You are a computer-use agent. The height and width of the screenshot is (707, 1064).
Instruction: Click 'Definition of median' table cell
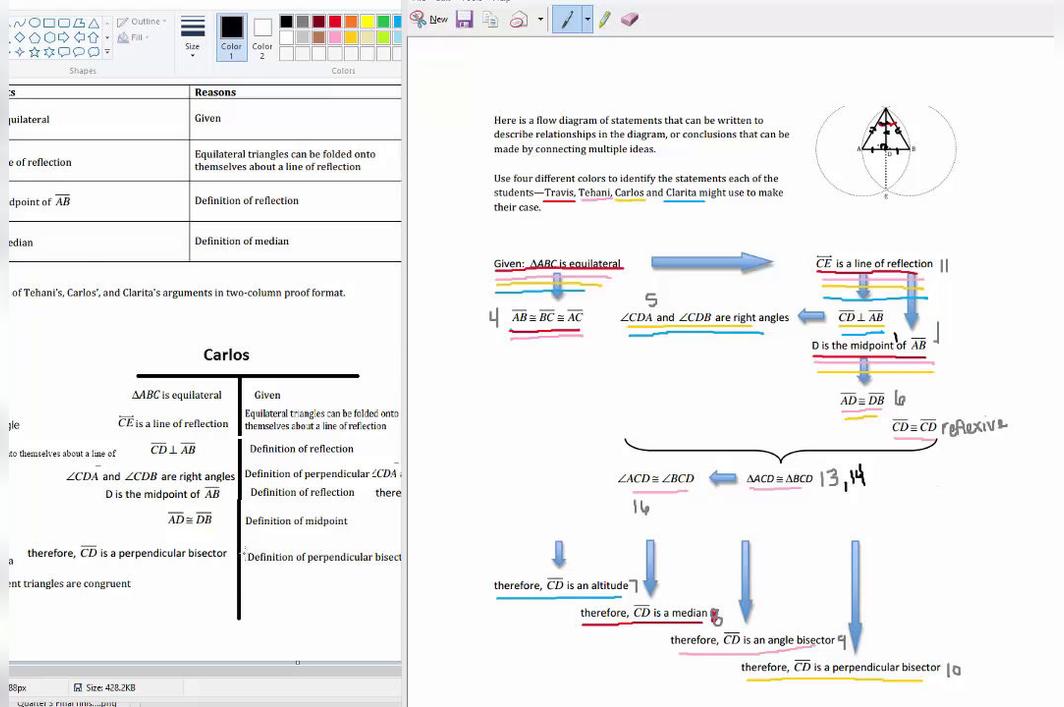[x=242, y=241]
